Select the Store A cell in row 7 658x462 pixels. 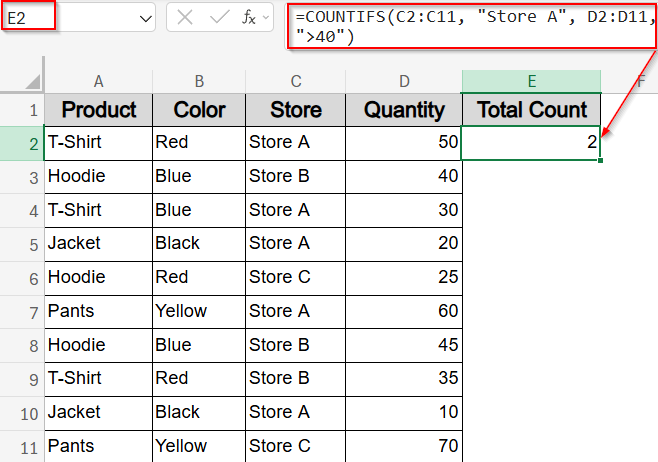coord(295,312)
